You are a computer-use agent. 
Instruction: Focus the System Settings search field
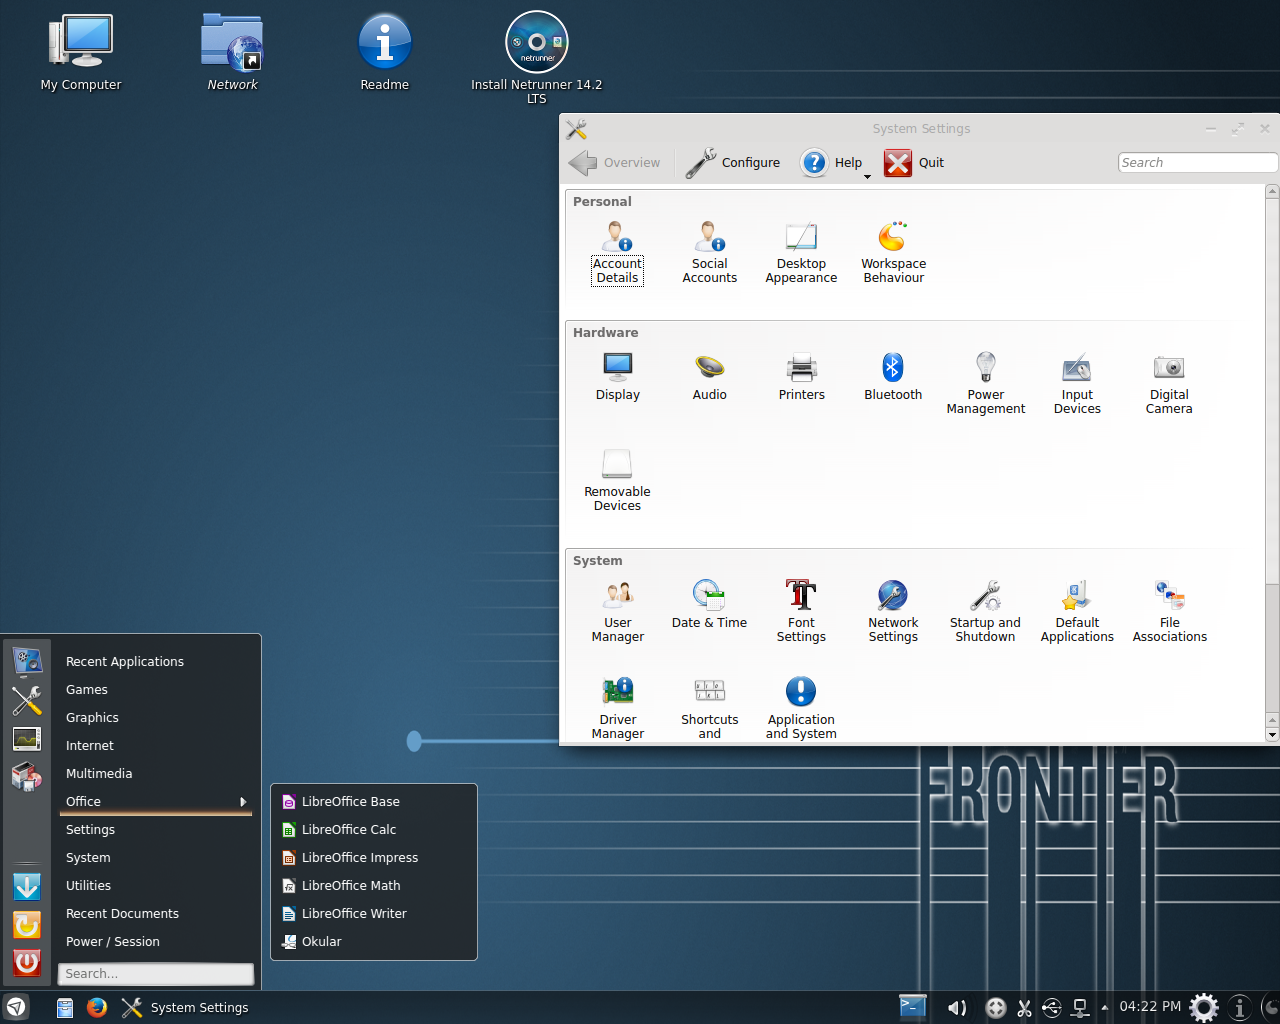1197,163
